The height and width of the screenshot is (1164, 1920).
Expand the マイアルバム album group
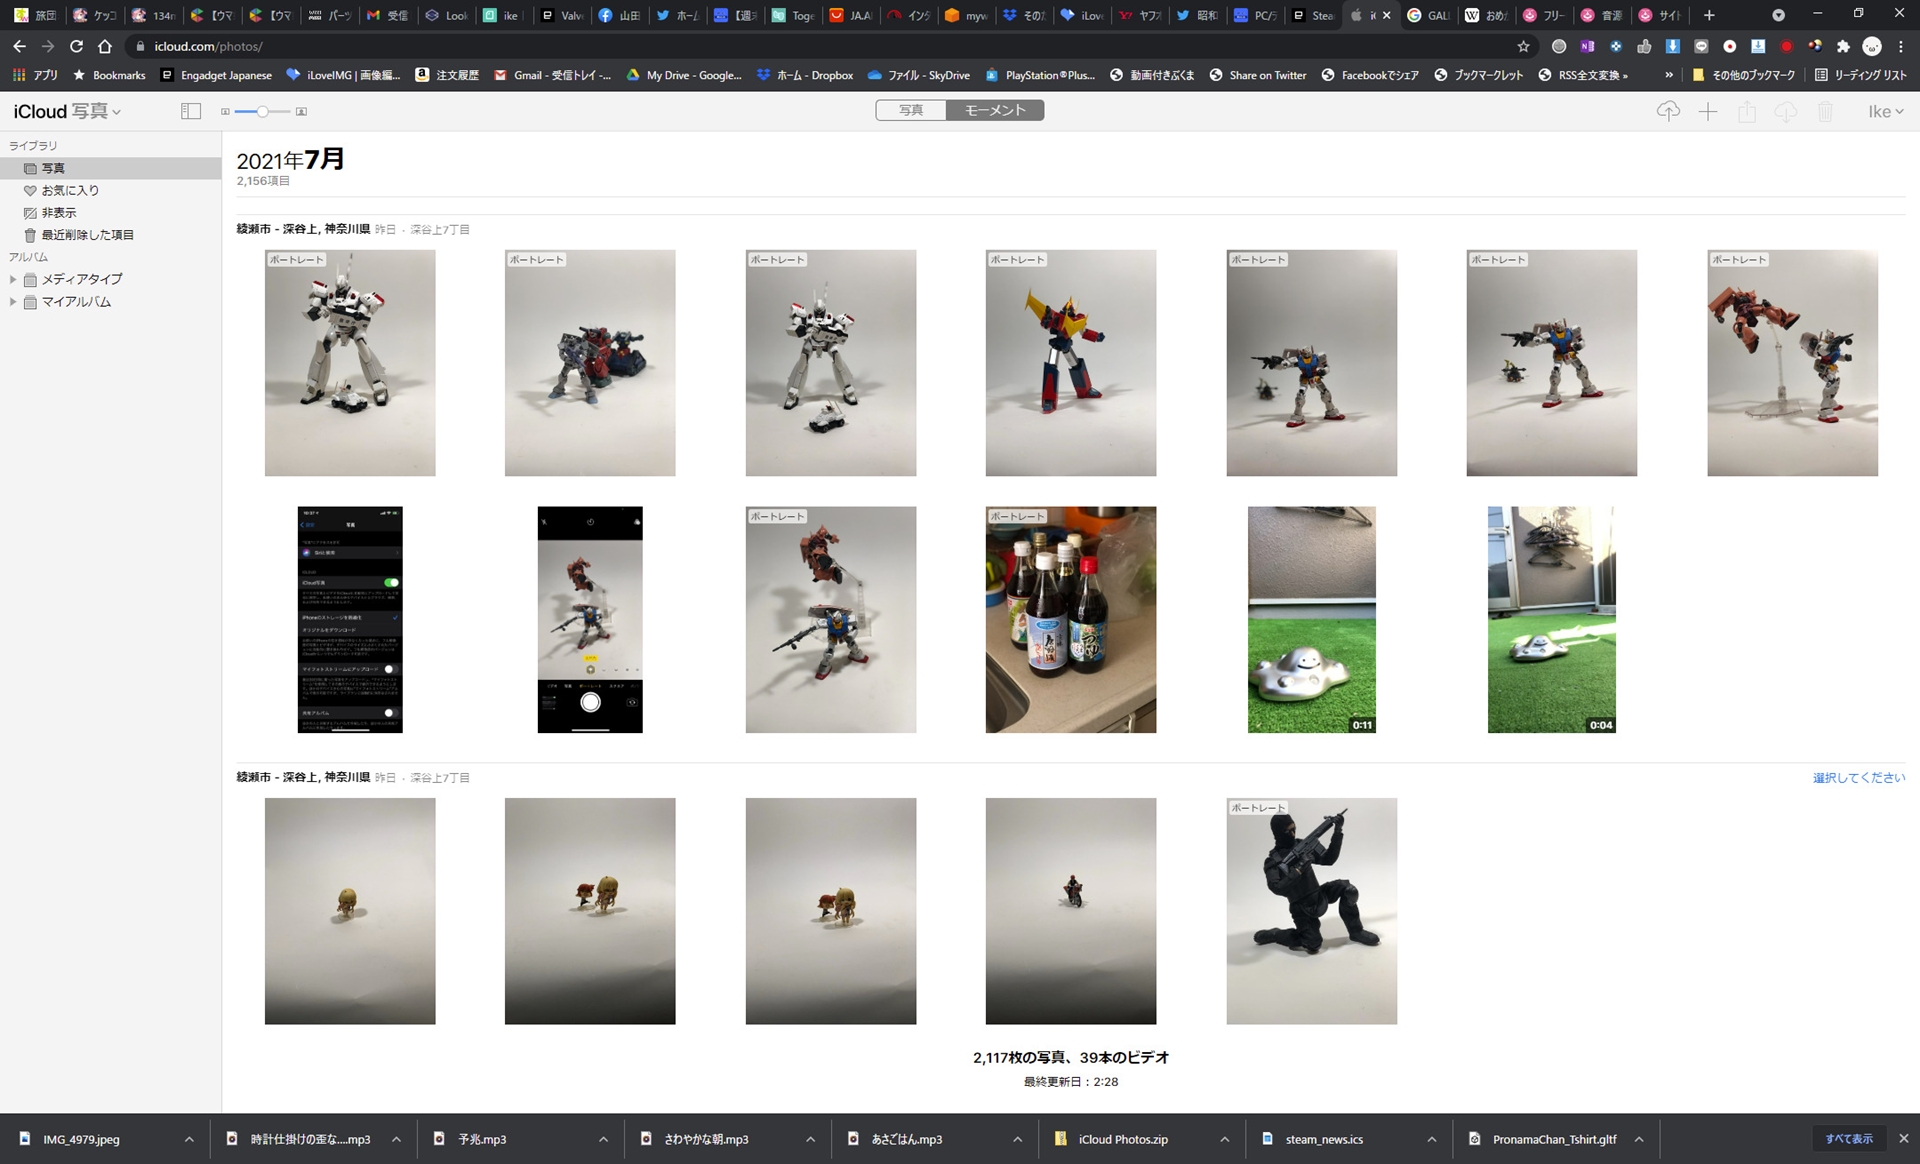click(14, 302)
